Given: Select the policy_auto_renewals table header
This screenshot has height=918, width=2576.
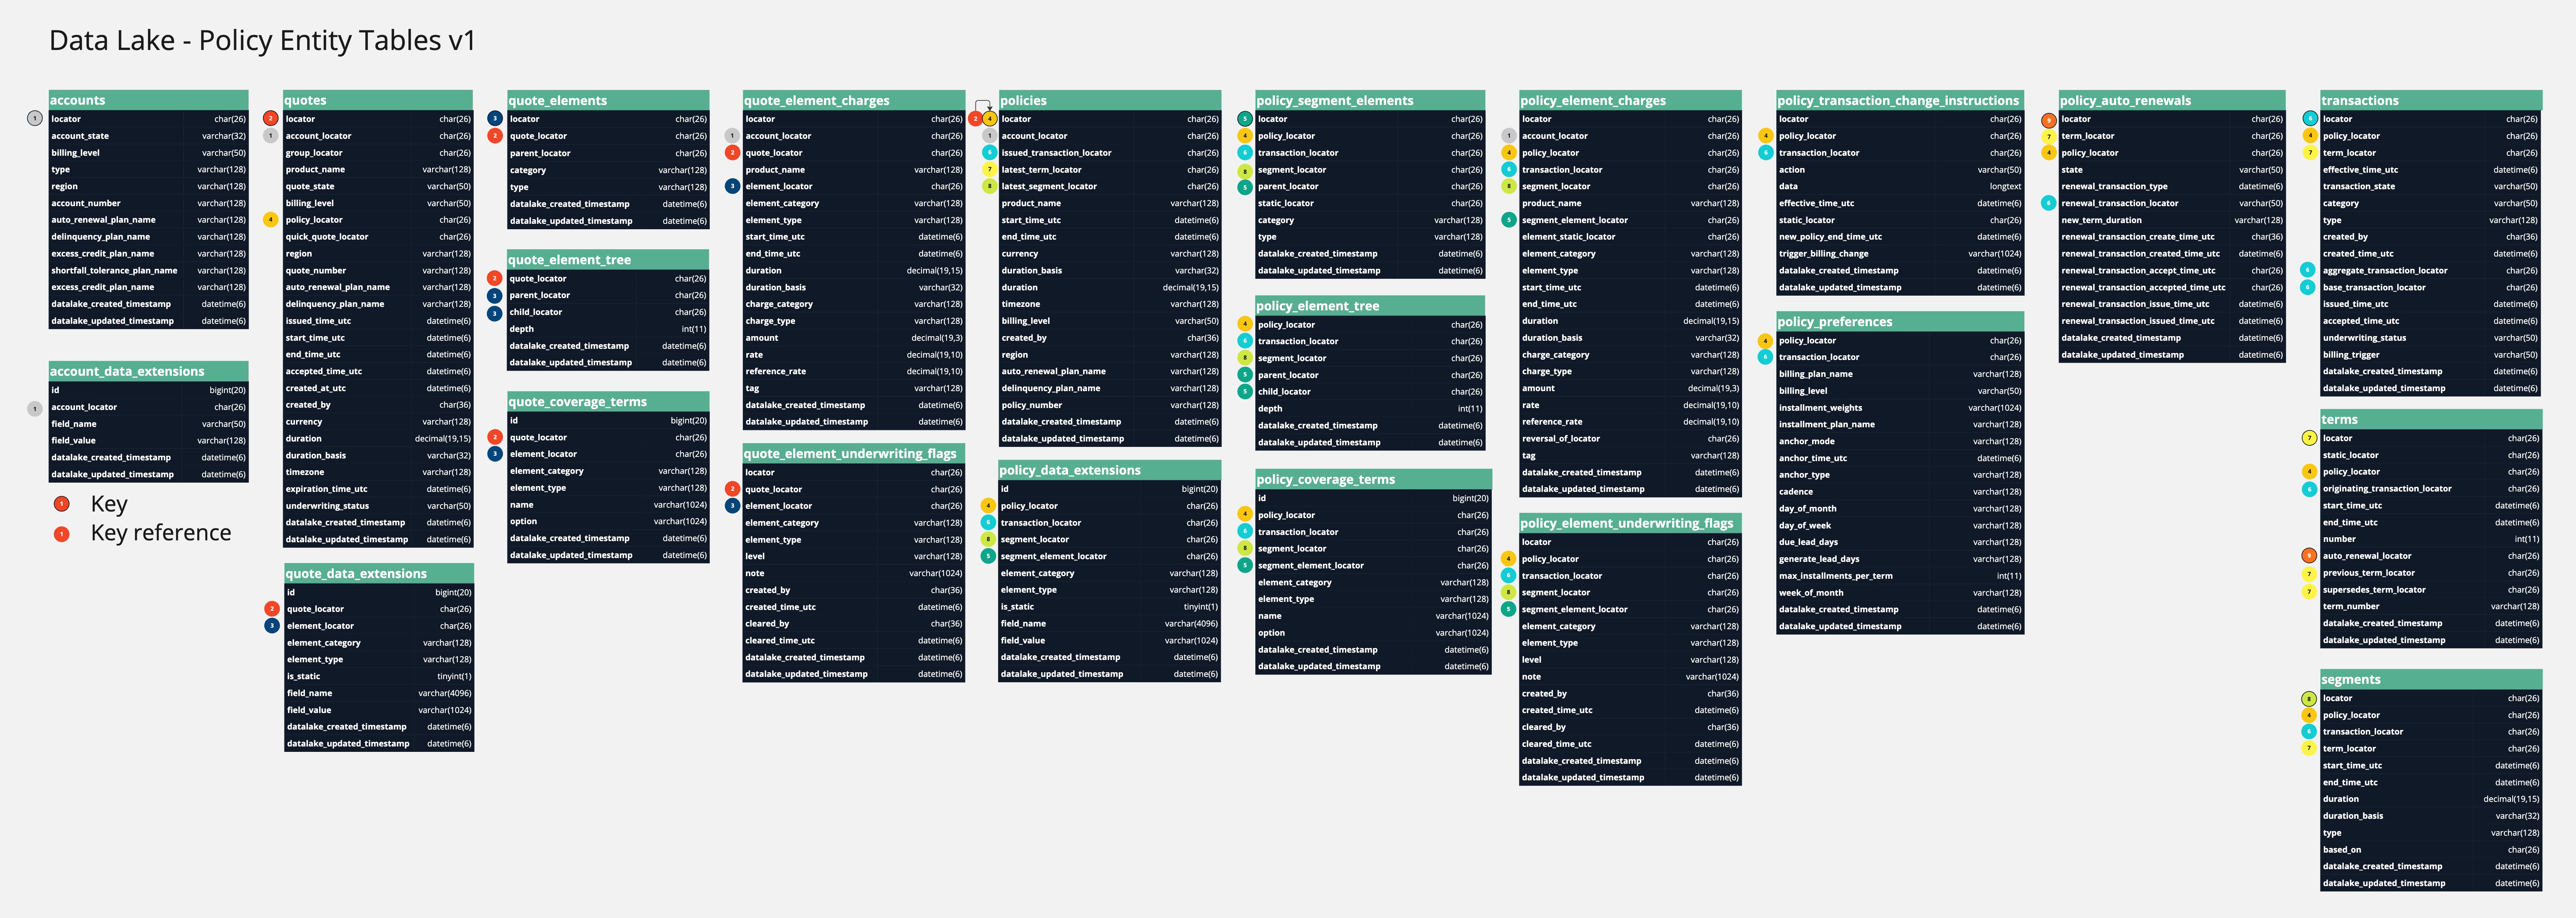Looking at the screenshot, I should [2172, 100].
